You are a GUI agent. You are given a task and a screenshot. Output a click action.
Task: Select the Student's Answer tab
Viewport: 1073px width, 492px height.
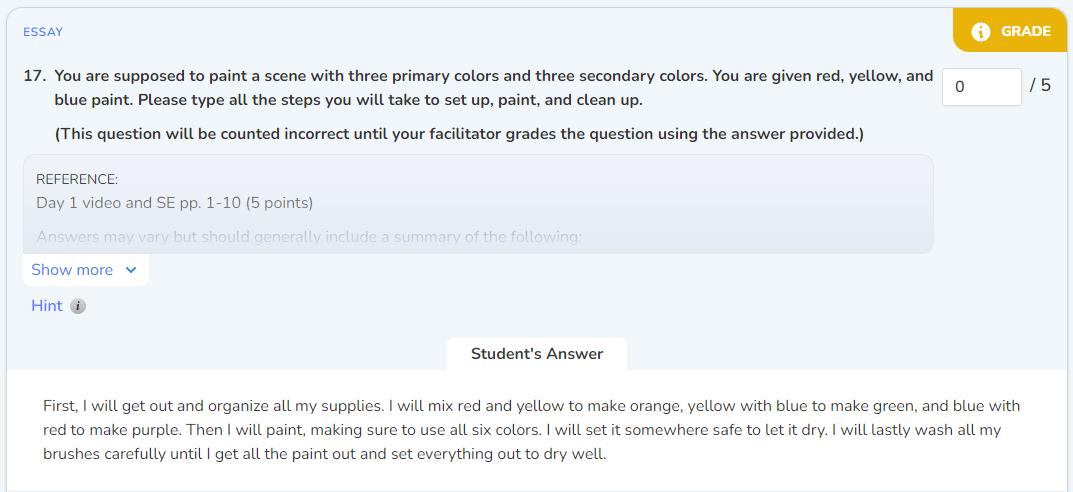pos(536,354)
